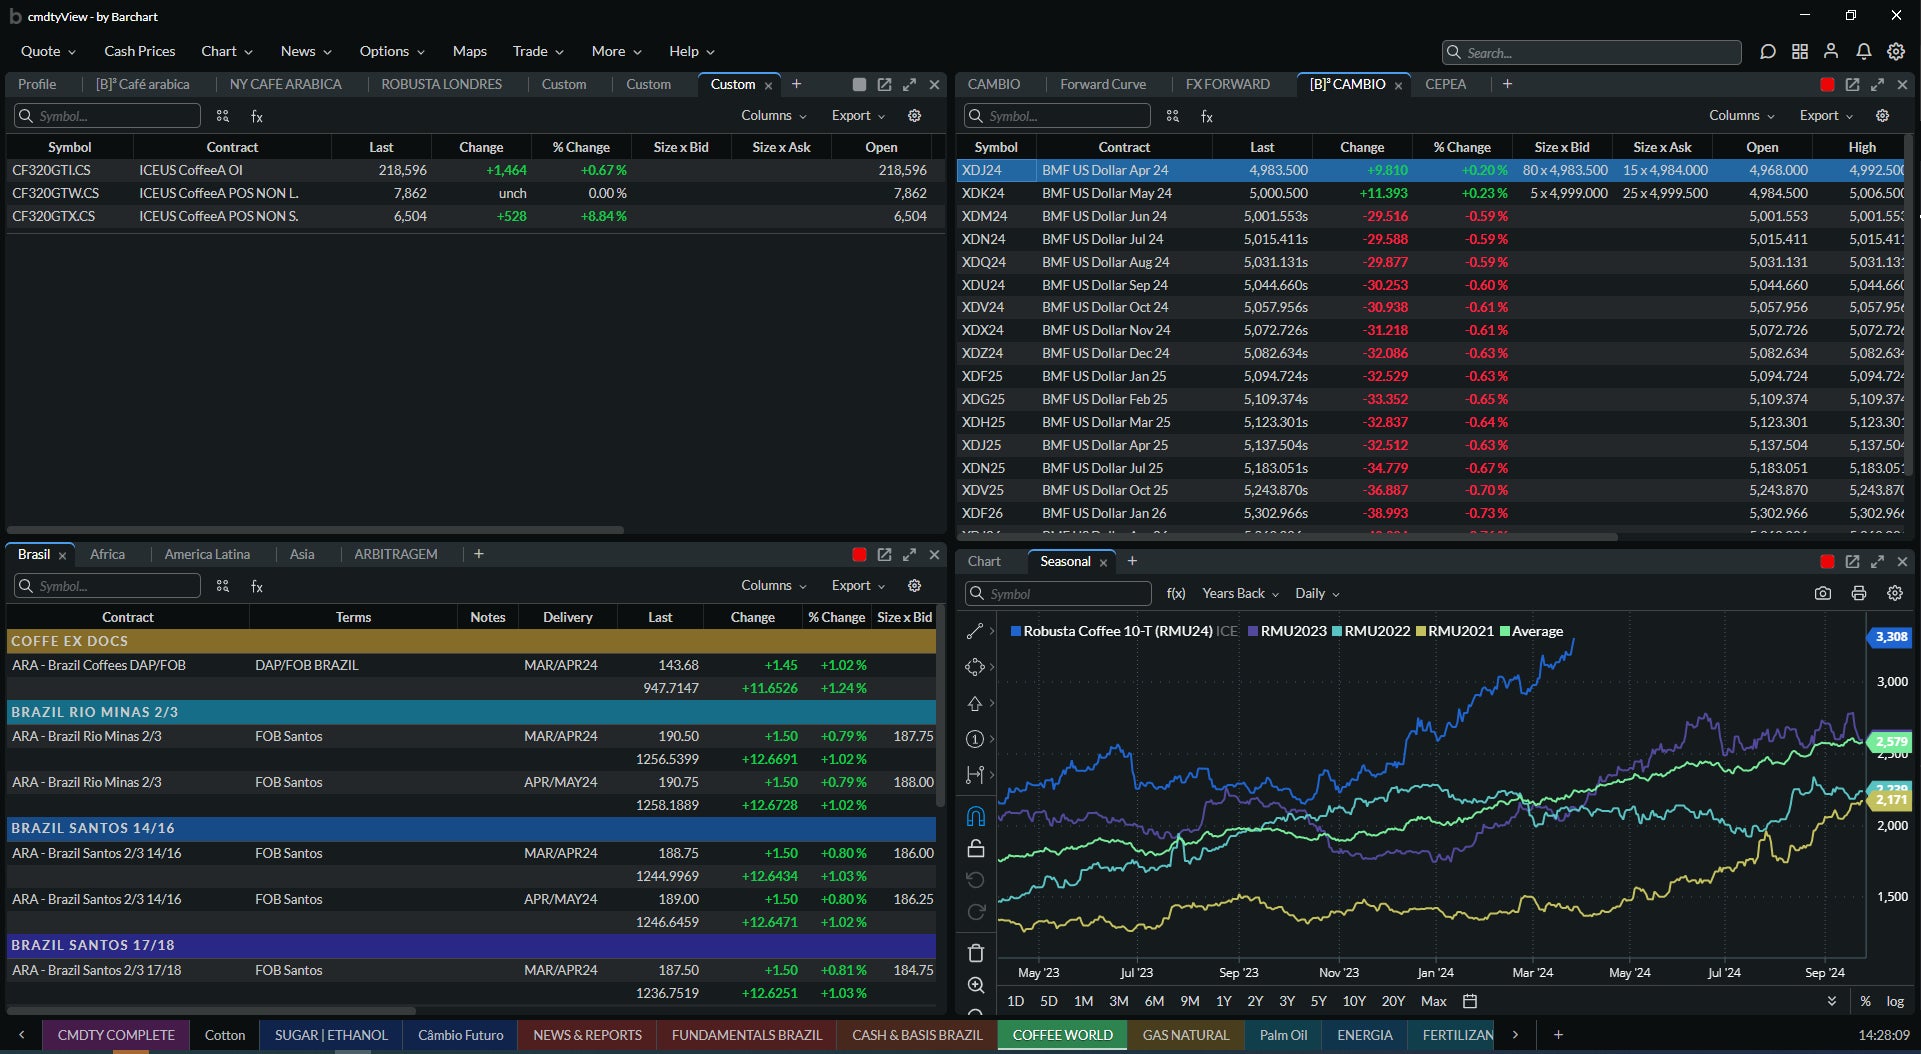This screenshot has height=1054, width=1921.
Task: Select the arrow marker tool in chart
Action: click(x=975, y=703)
